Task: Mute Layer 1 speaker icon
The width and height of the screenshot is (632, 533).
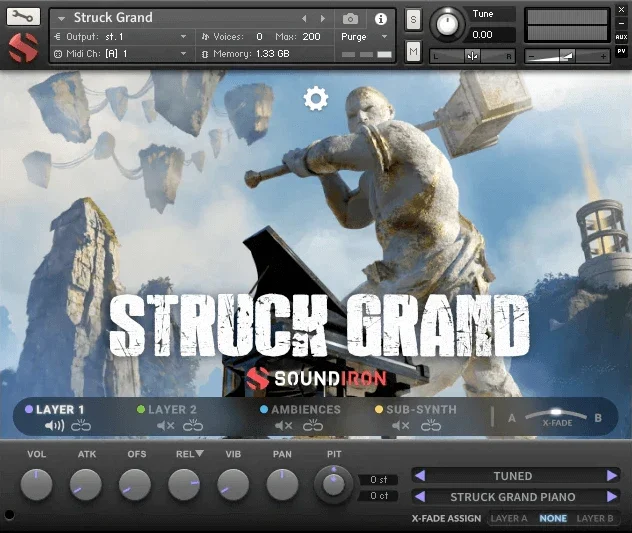Action: tap(55, 426)
